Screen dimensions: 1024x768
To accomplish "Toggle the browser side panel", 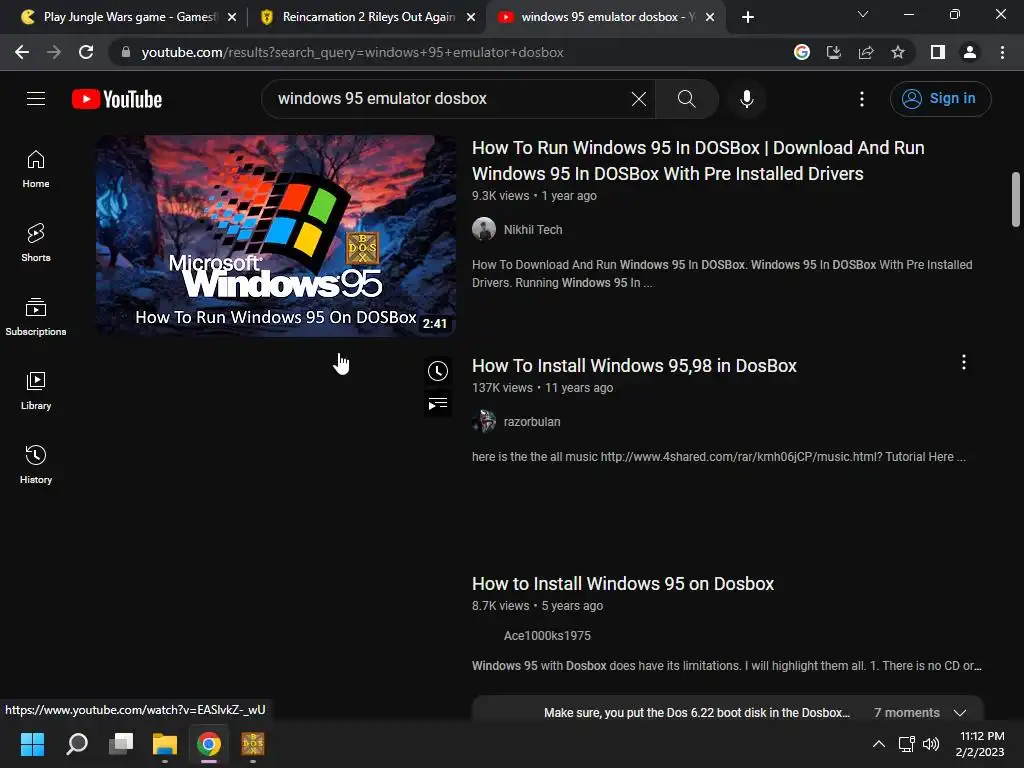I will tap(938, 52).
